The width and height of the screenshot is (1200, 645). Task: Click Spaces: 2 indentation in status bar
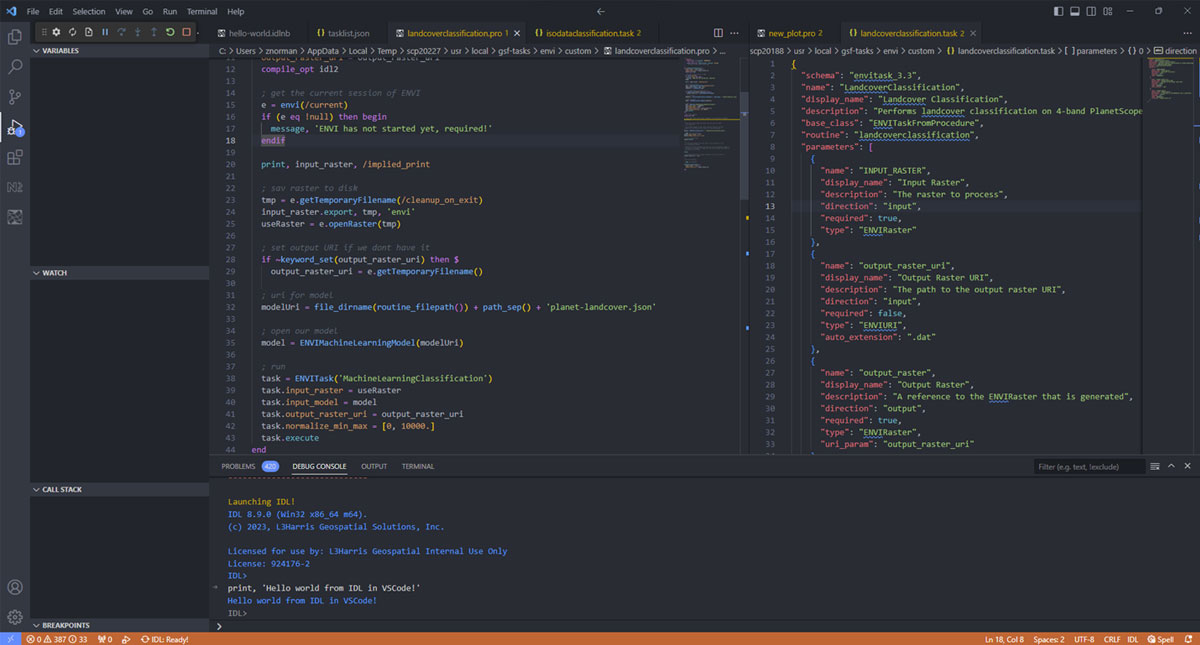pos(1048,638)
